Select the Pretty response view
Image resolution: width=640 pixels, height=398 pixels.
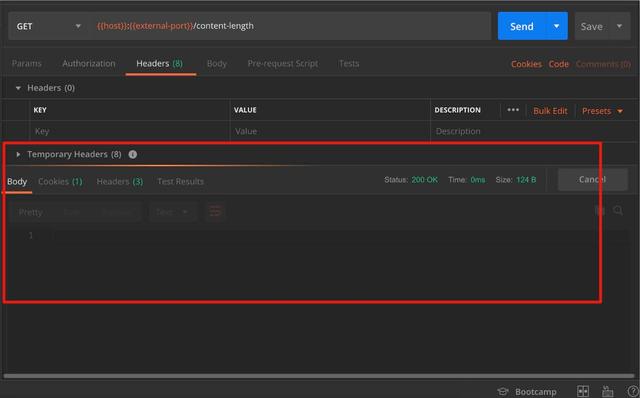point(31,212)
